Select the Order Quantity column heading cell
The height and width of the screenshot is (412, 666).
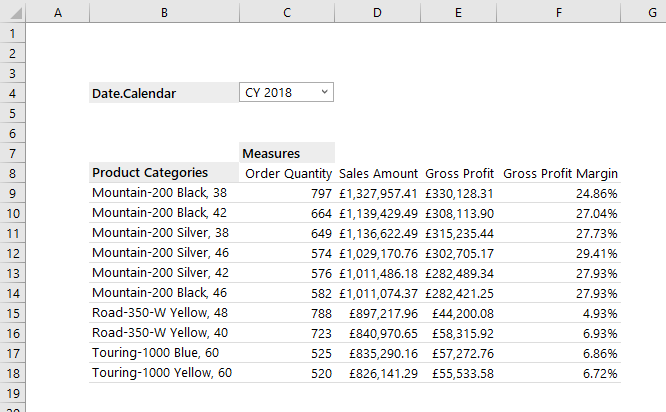287,173
